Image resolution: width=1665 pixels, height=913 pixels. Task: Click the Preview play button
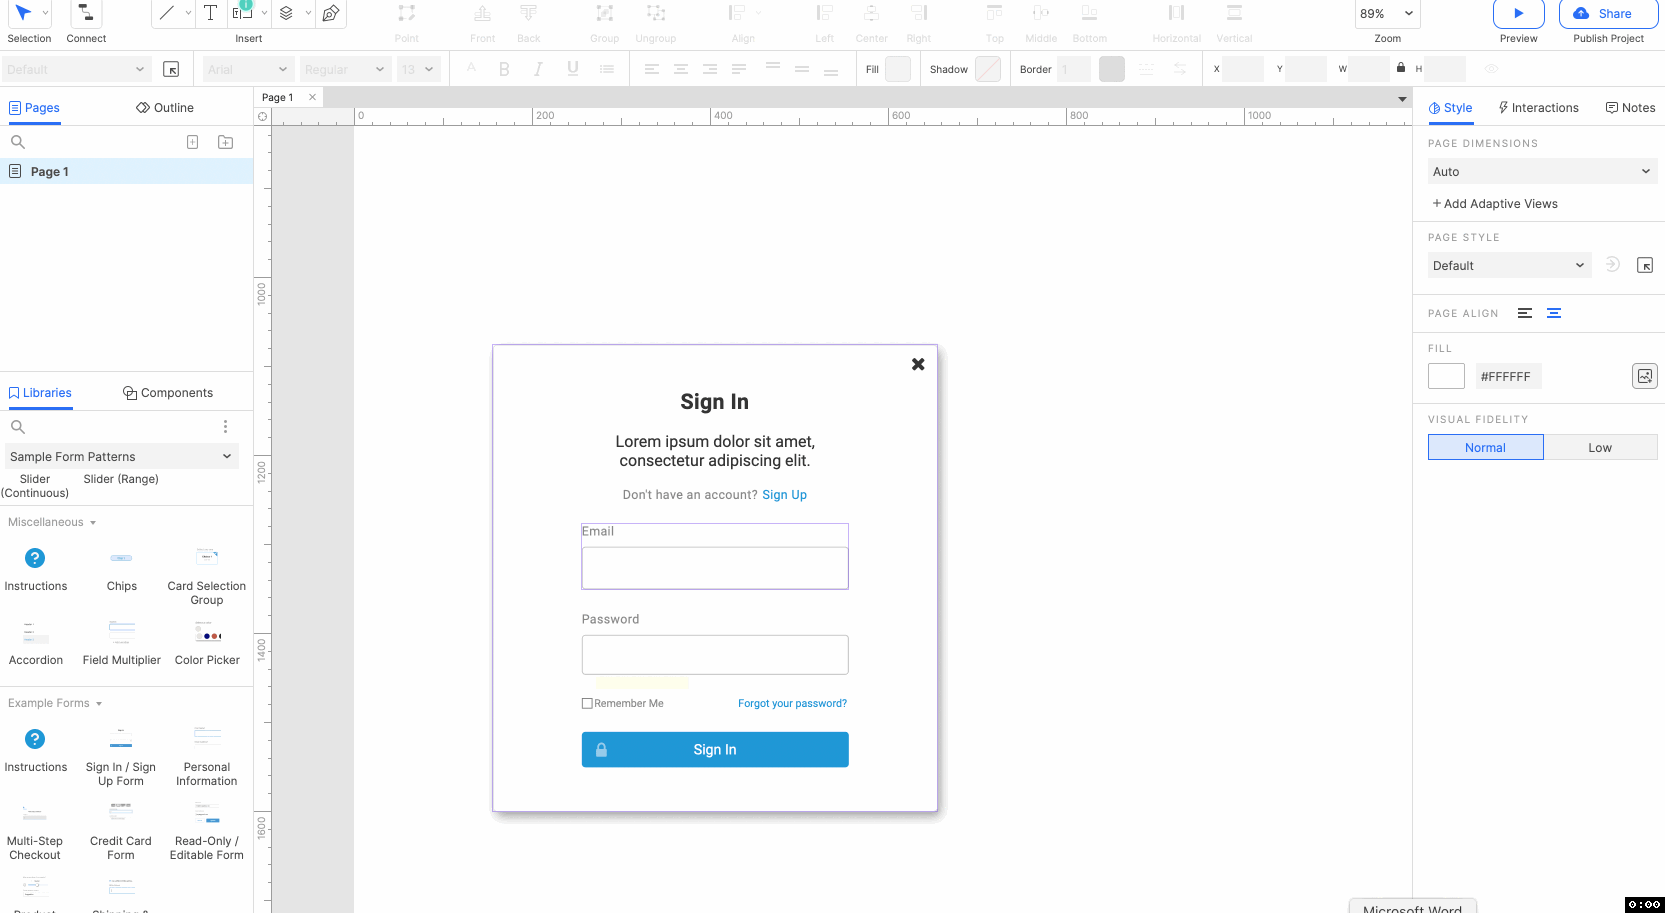tap(1518, 13)
